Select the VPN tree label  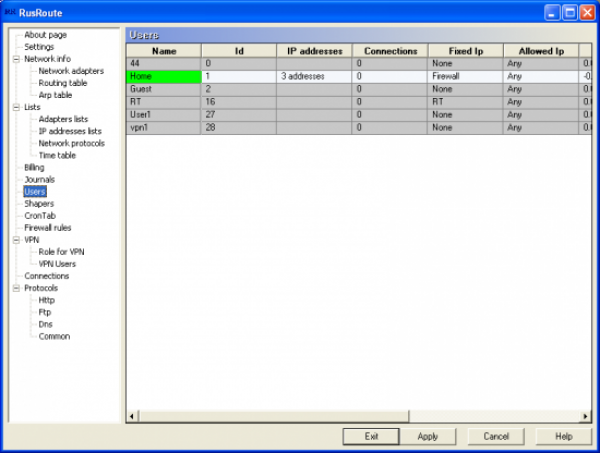(31, 240)
